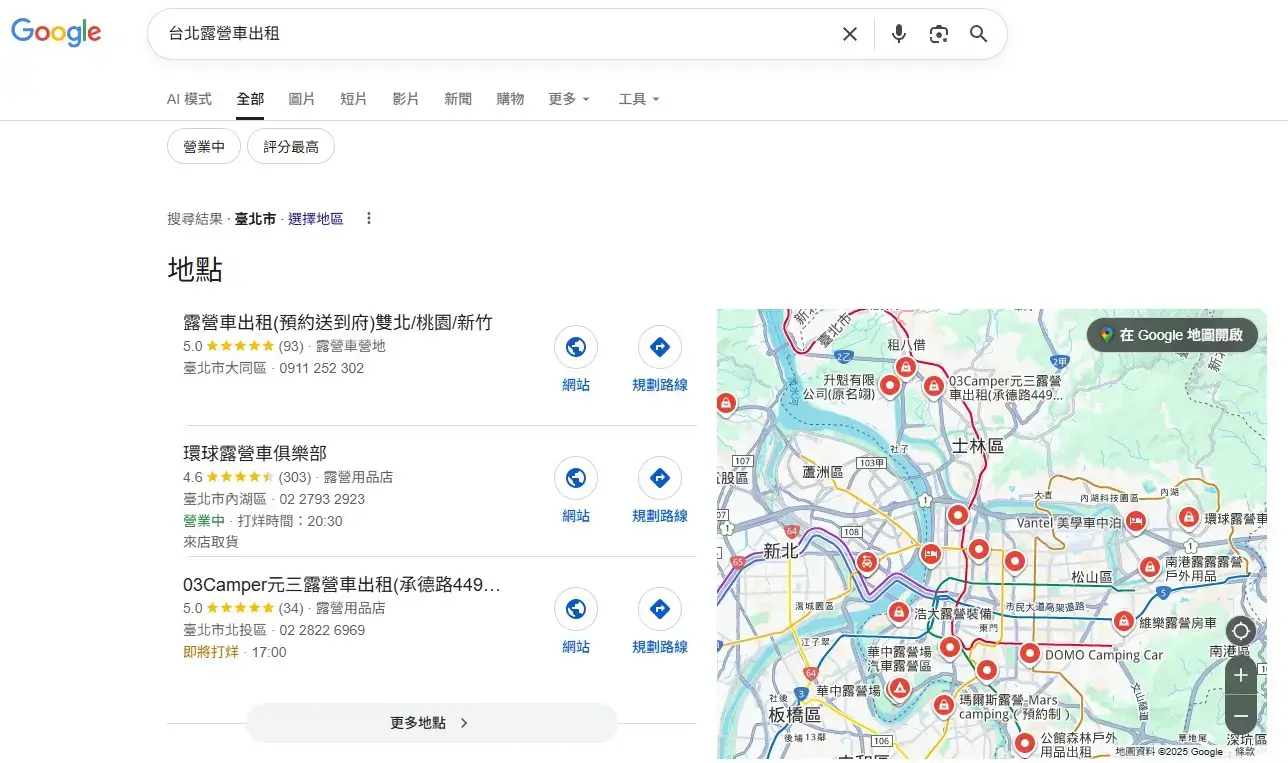The width and height of the screenshot is (1288, 763).
Task: Click phone number 02 2822 6969
Action: [322, 630]
